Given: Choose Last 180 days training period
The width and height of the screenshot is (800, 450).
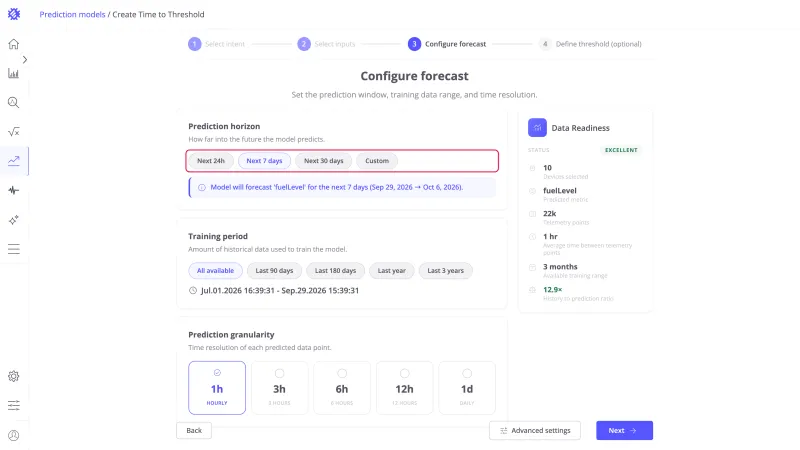Looking at the screenshot, I should (x=335, y=270).
